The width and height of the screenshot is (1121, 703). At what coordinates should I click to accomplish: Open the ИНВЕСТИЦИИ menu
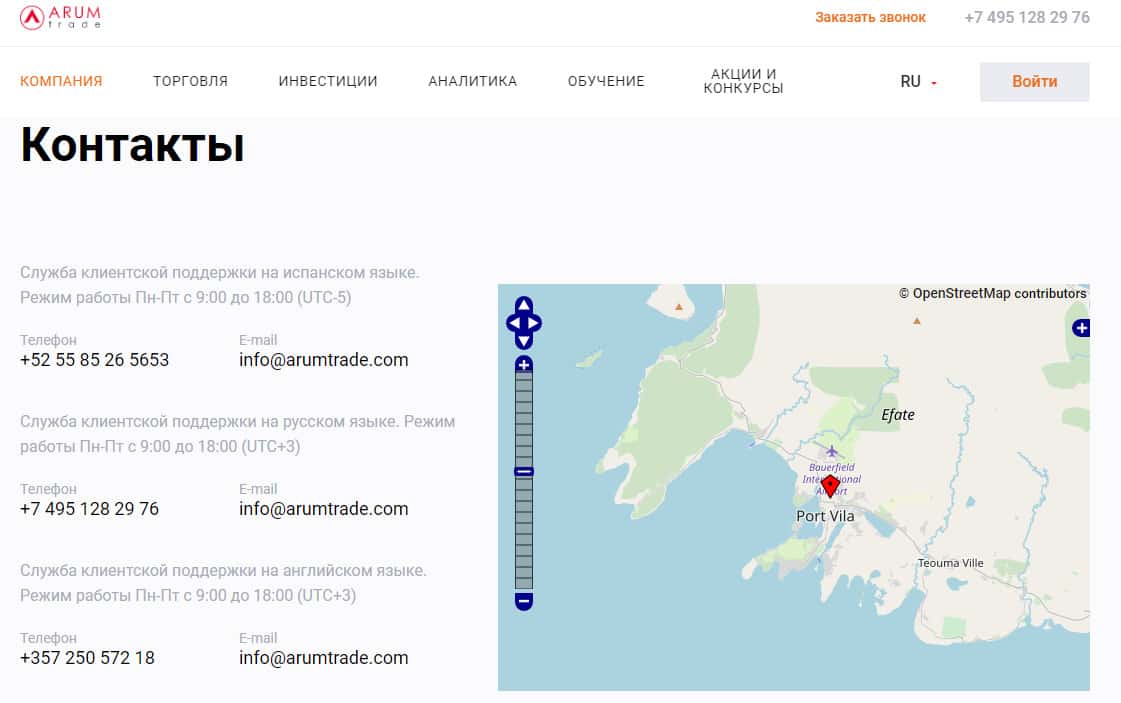coord(327,81)
